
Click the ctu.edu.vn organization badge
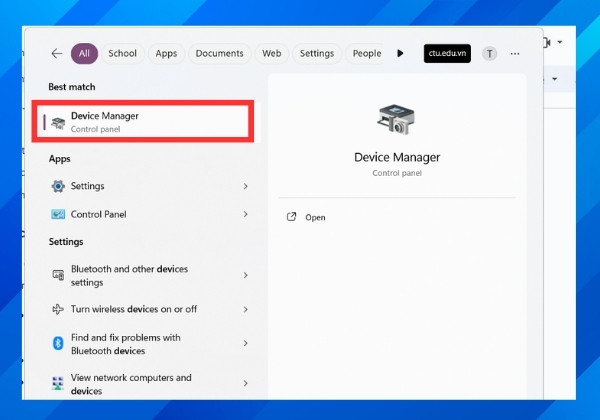point(447,53)
